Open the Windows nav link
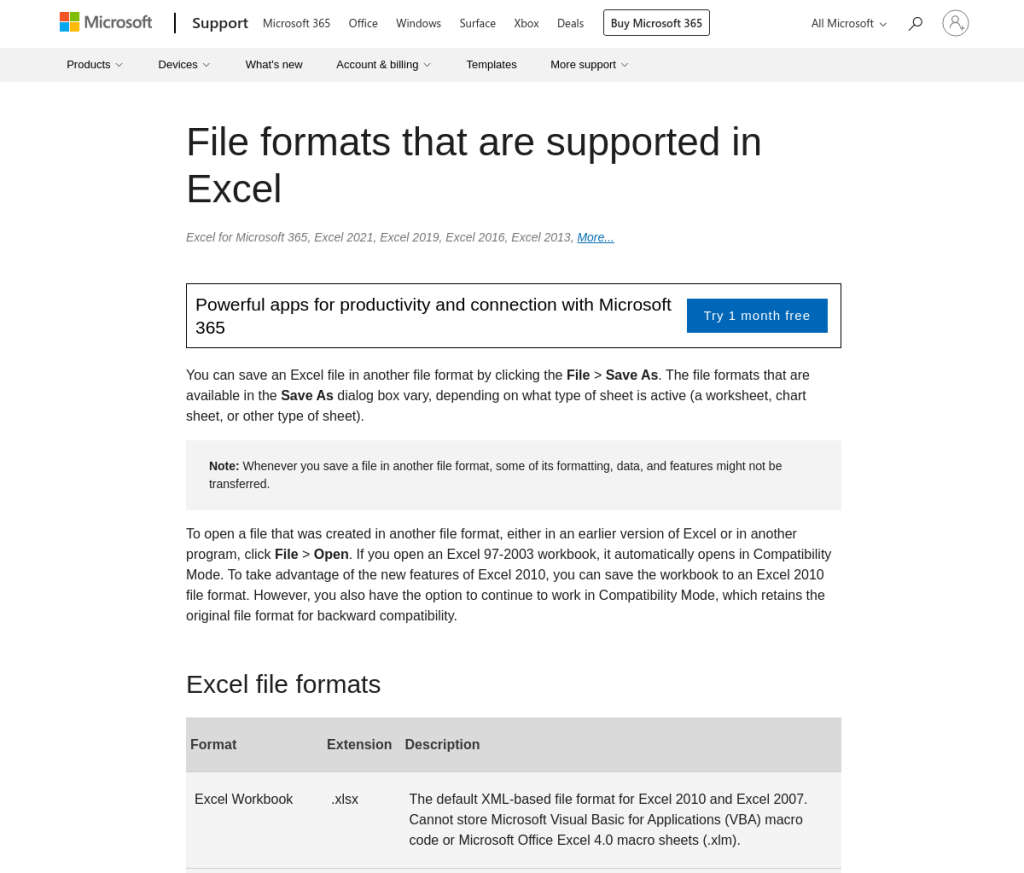 [x=418, y=23]
